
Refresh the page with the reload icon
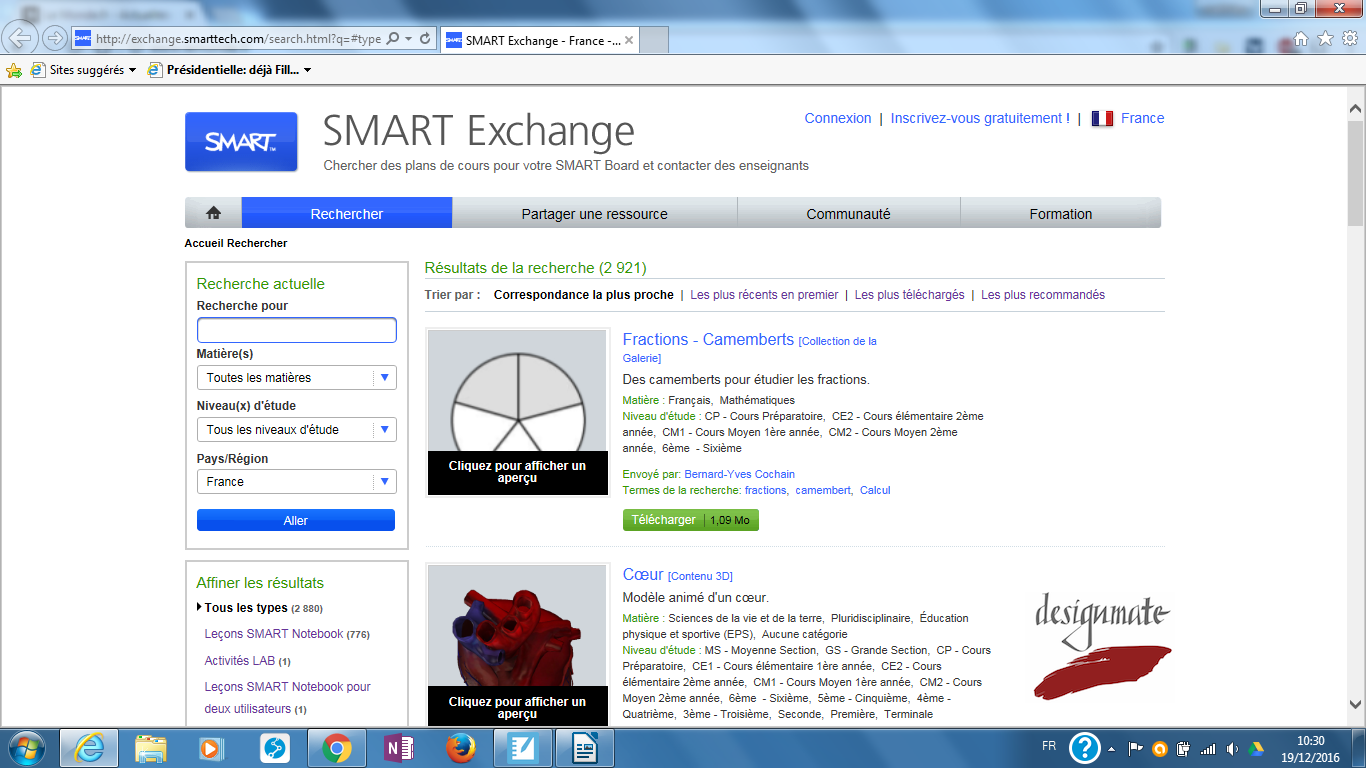pos(425,38)
